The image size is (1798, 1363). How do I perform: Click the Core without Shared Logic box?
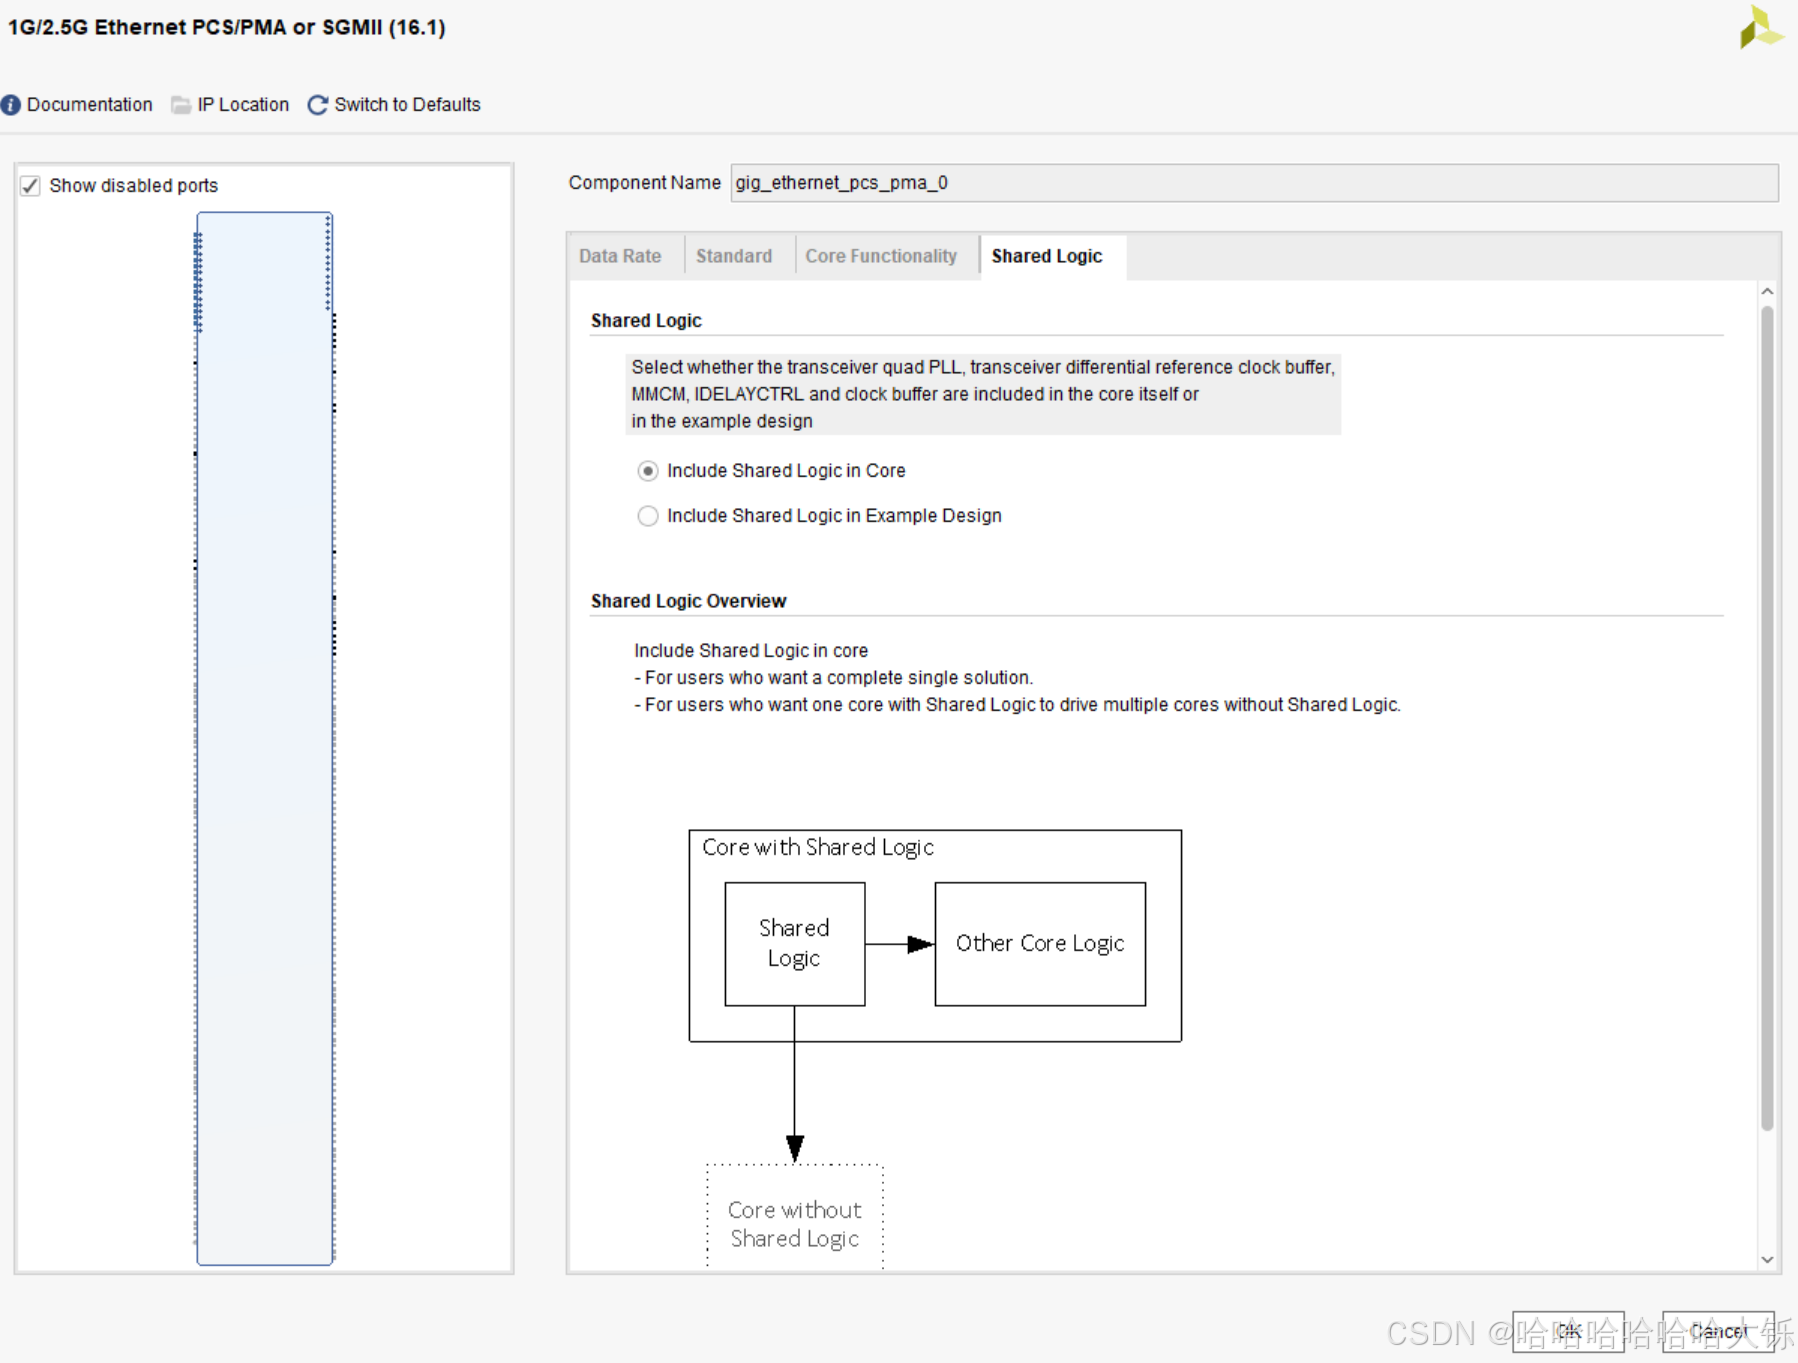coord(795,1217)
